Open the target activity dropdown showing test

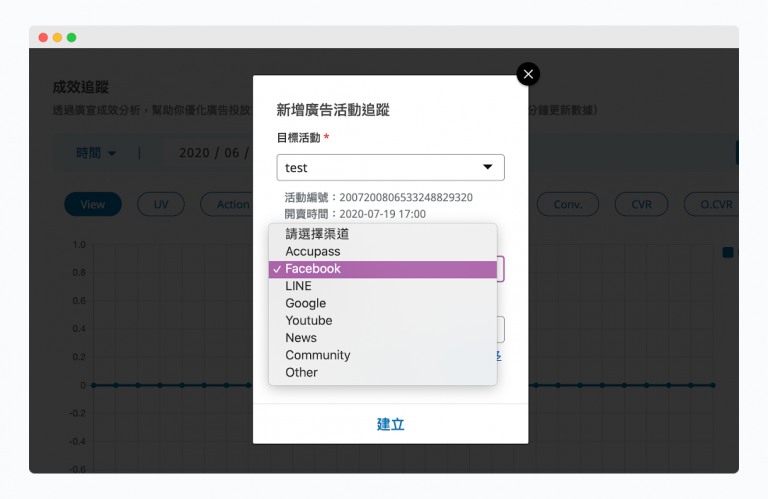point(390,167)
